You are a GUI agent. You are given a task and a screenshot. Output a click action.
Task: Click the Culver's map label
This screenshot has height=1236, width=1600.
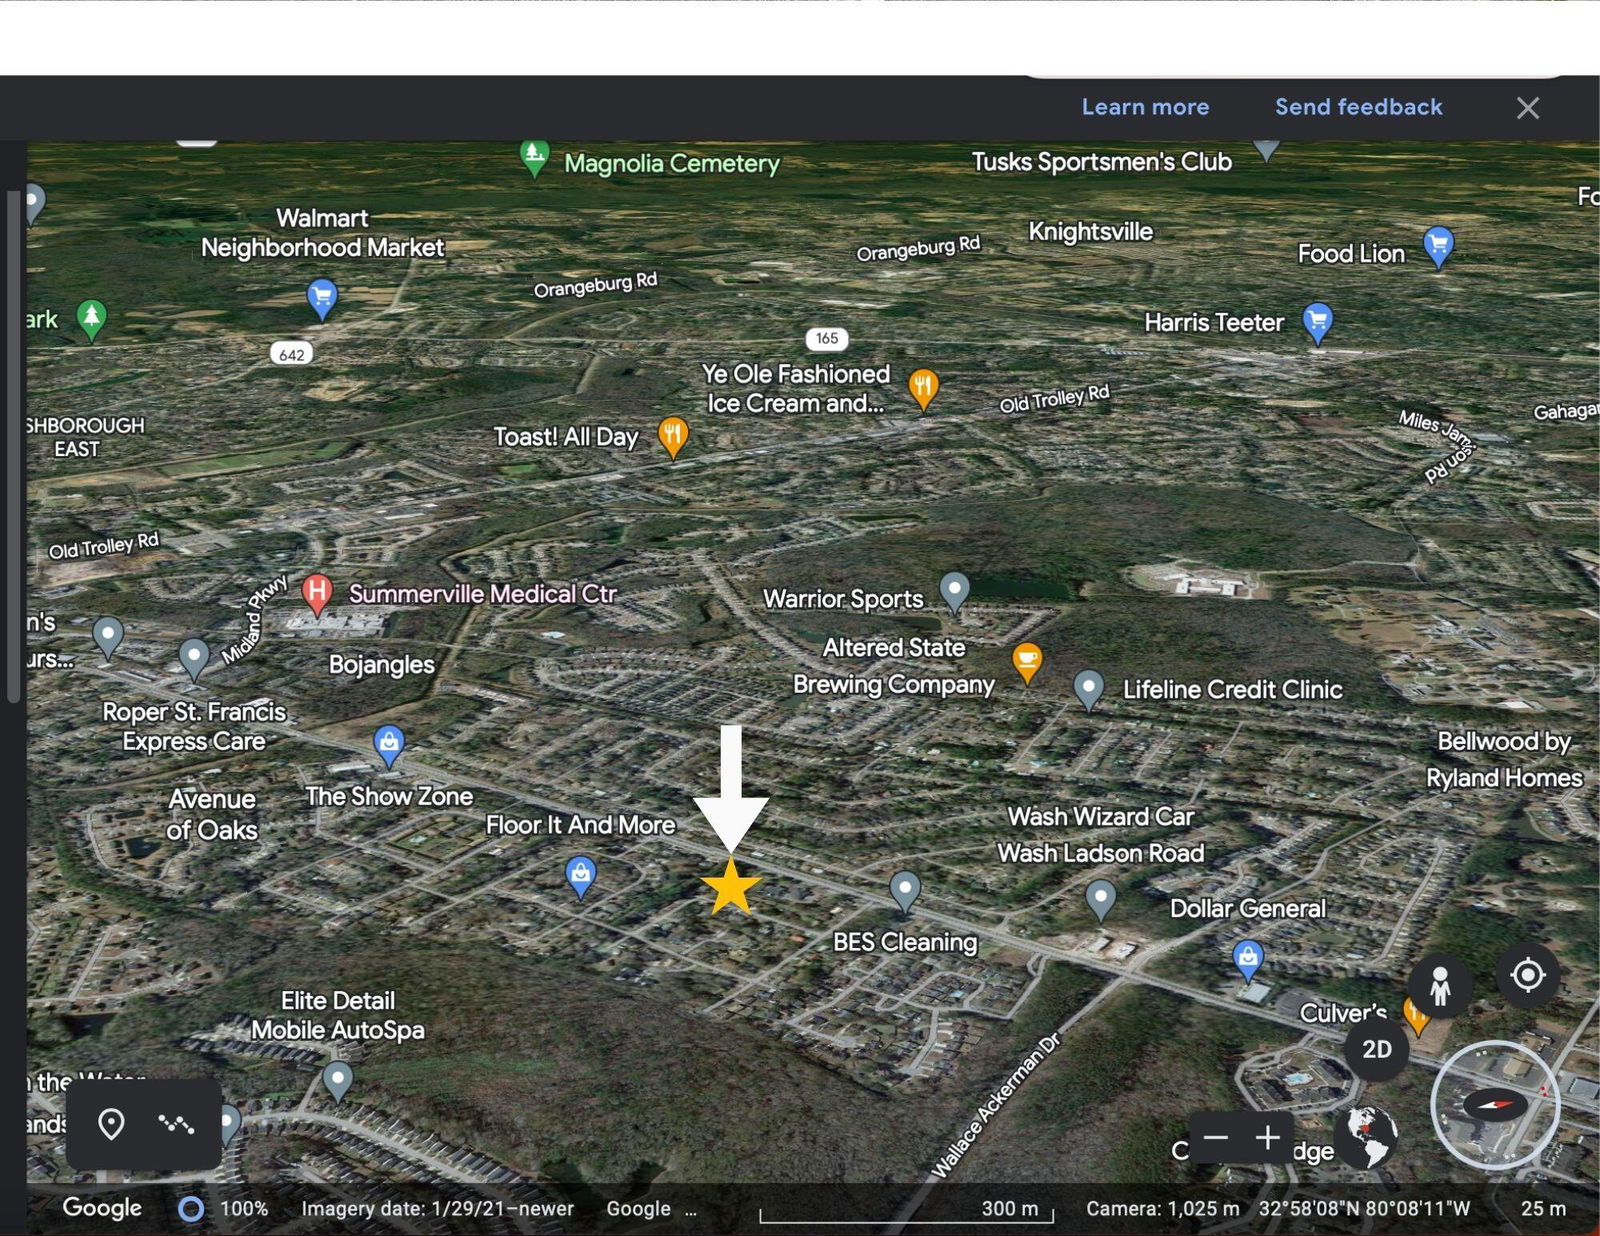(x=1343, y=1013)
